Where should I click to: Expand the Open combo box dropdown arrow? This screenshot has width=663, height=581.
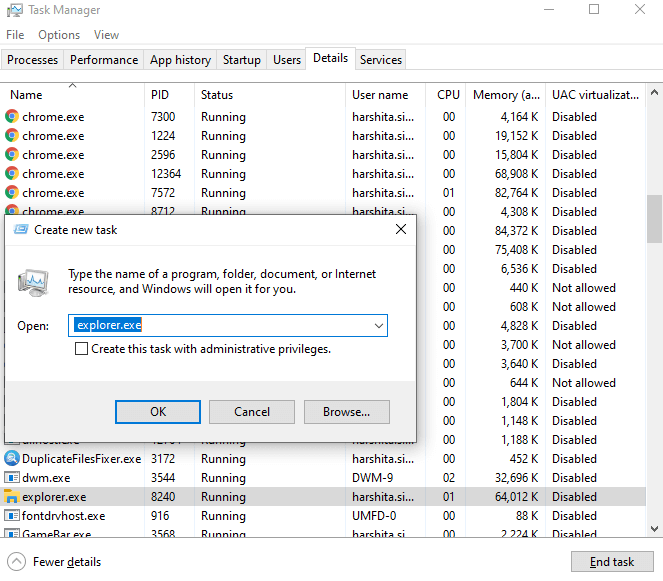click(x=378, y=326)
